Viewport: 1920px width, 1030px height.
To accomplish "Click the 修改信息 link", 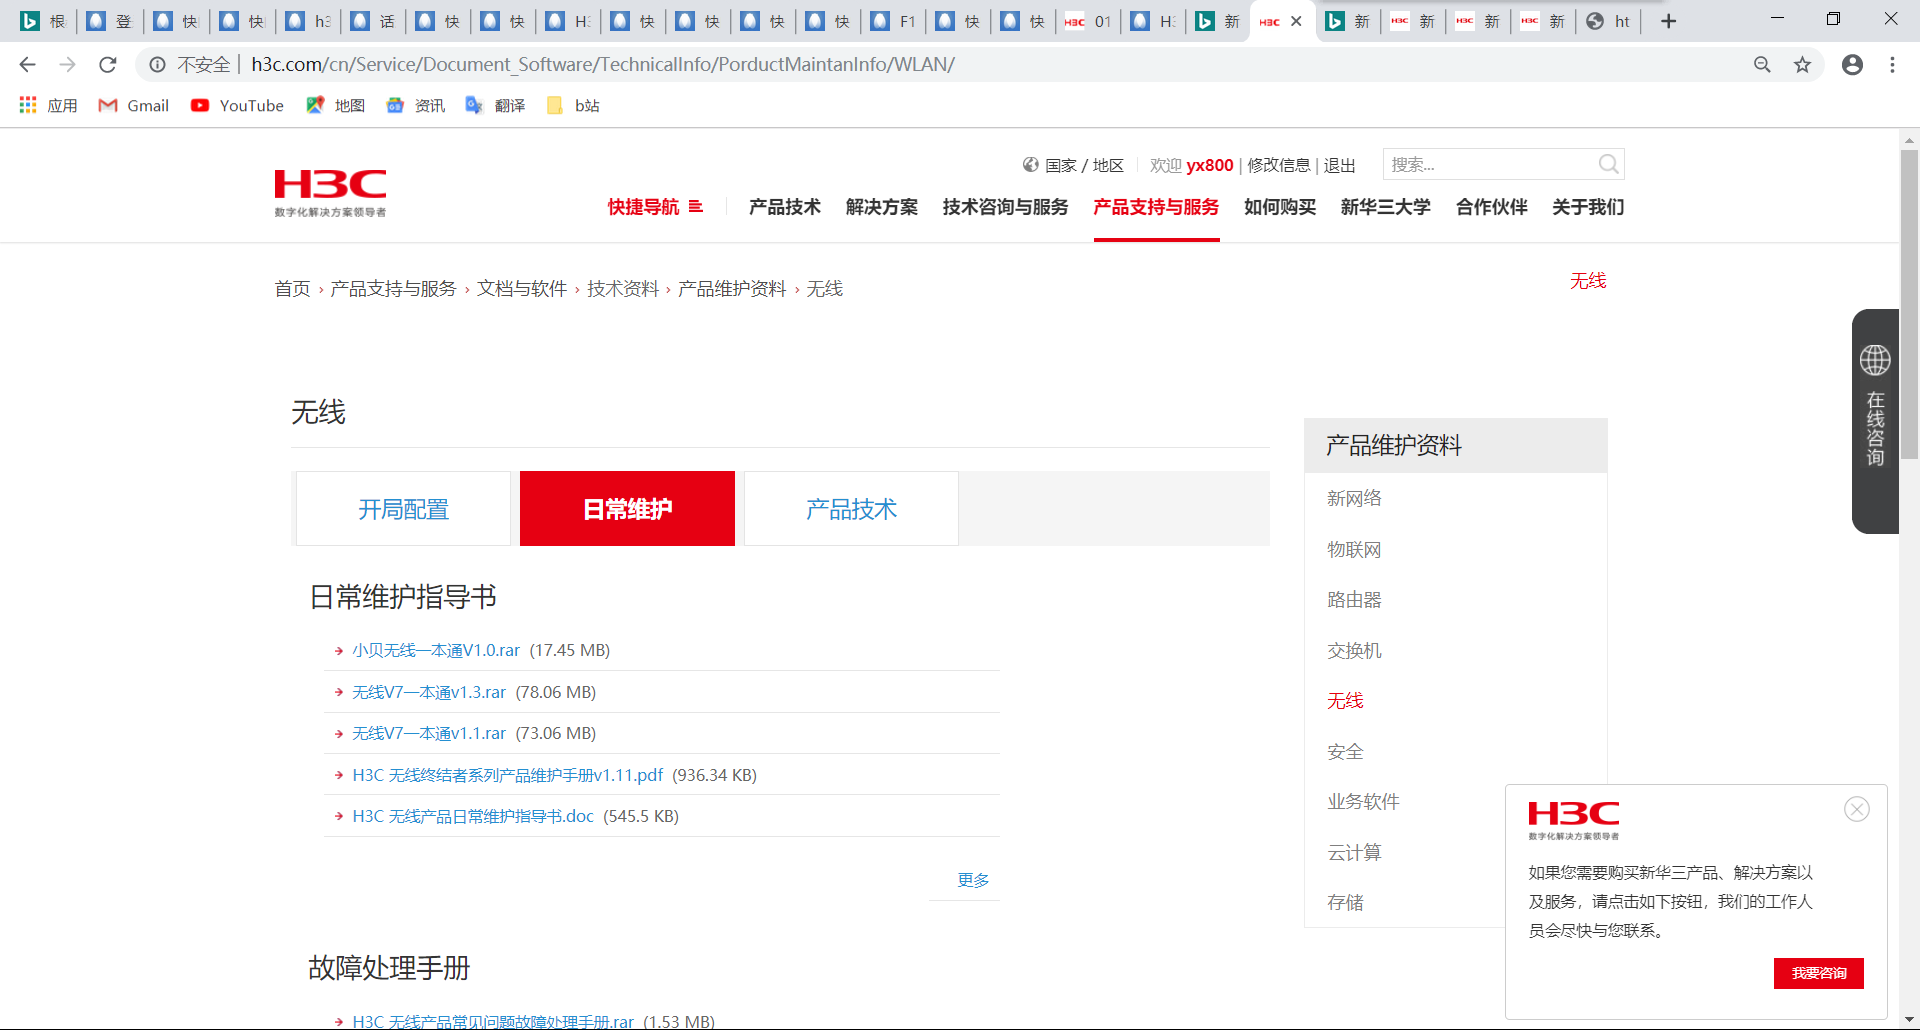I will pyautogui.click(x=1278, y=165).
